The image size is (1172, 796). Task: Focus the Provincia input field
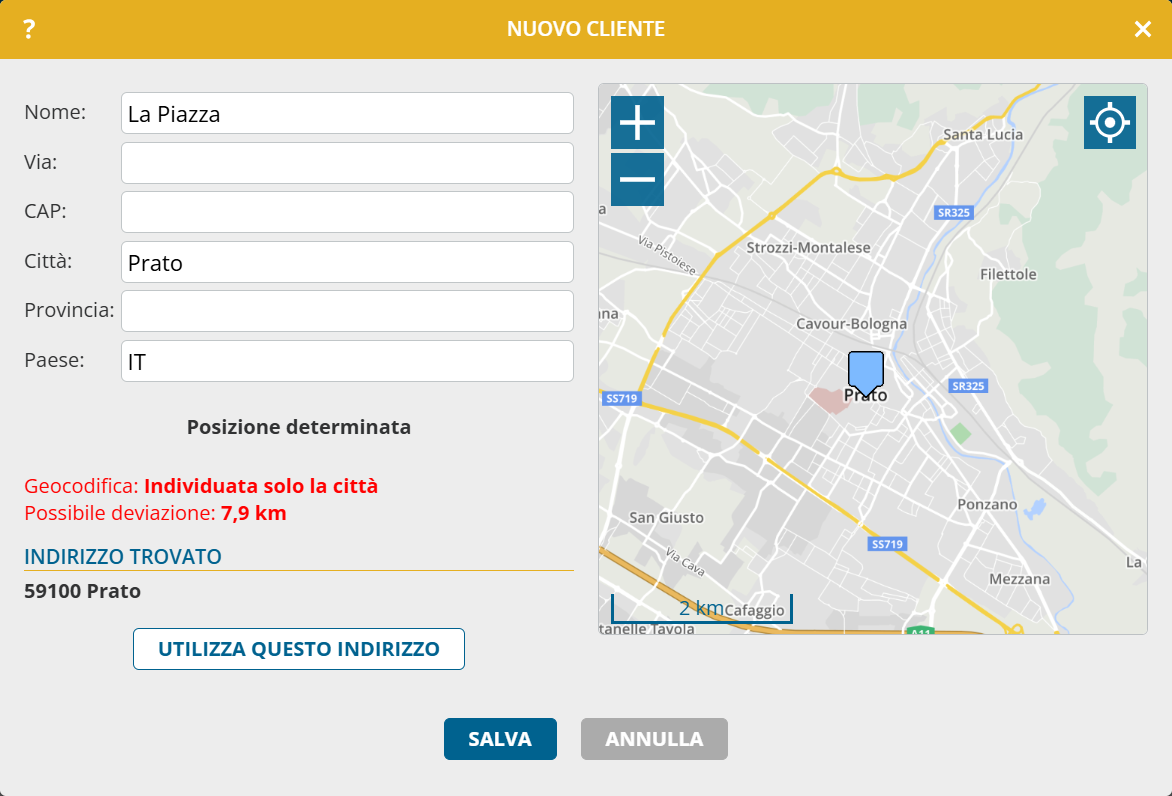(x=347, y=311)
